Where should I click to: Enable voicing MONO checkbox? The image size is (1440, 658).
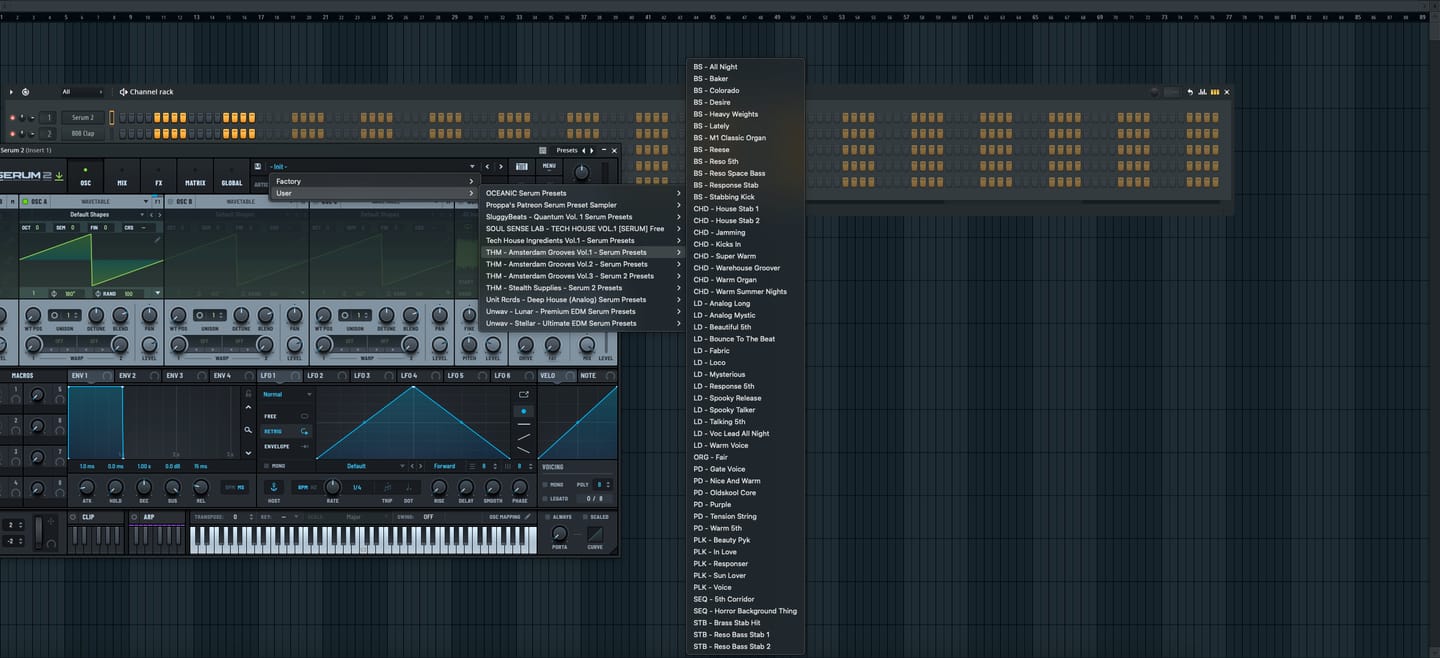pos(545,484)
